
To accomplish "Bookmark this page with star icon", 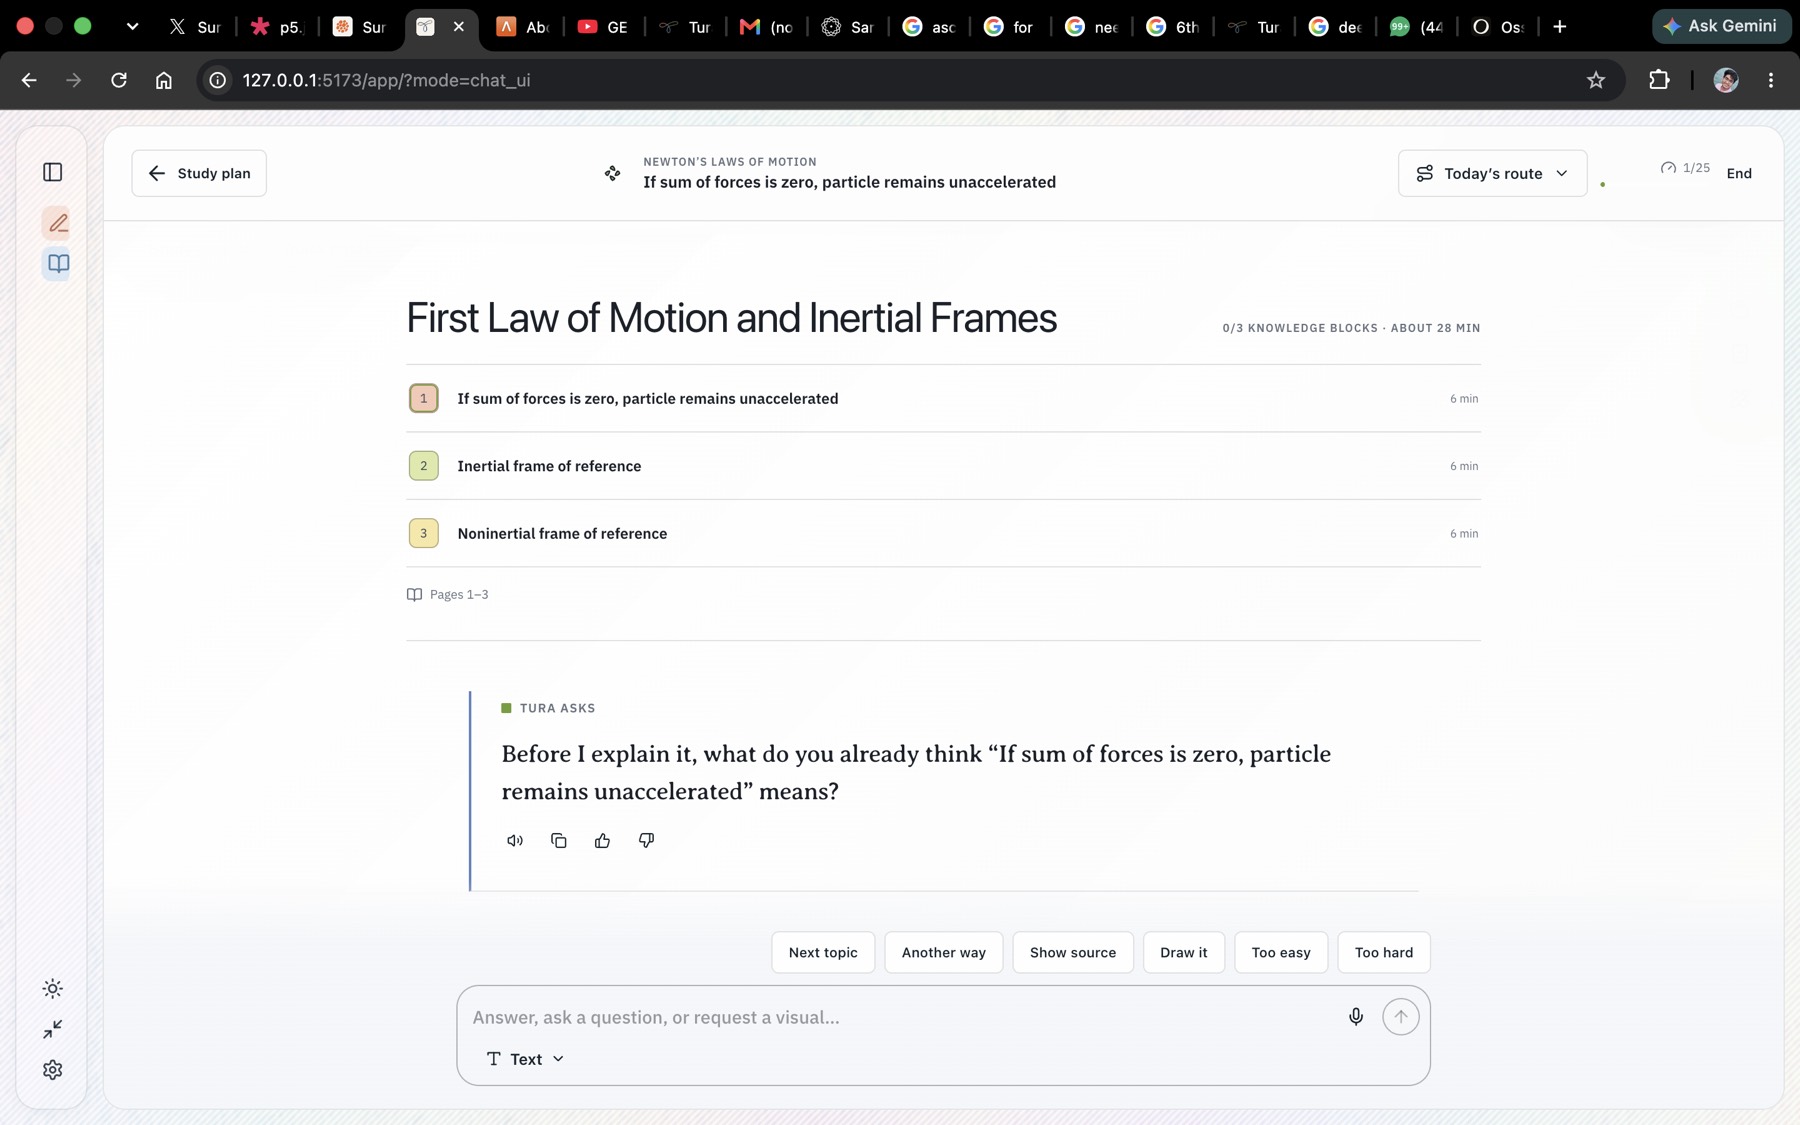I will 1596,81.
